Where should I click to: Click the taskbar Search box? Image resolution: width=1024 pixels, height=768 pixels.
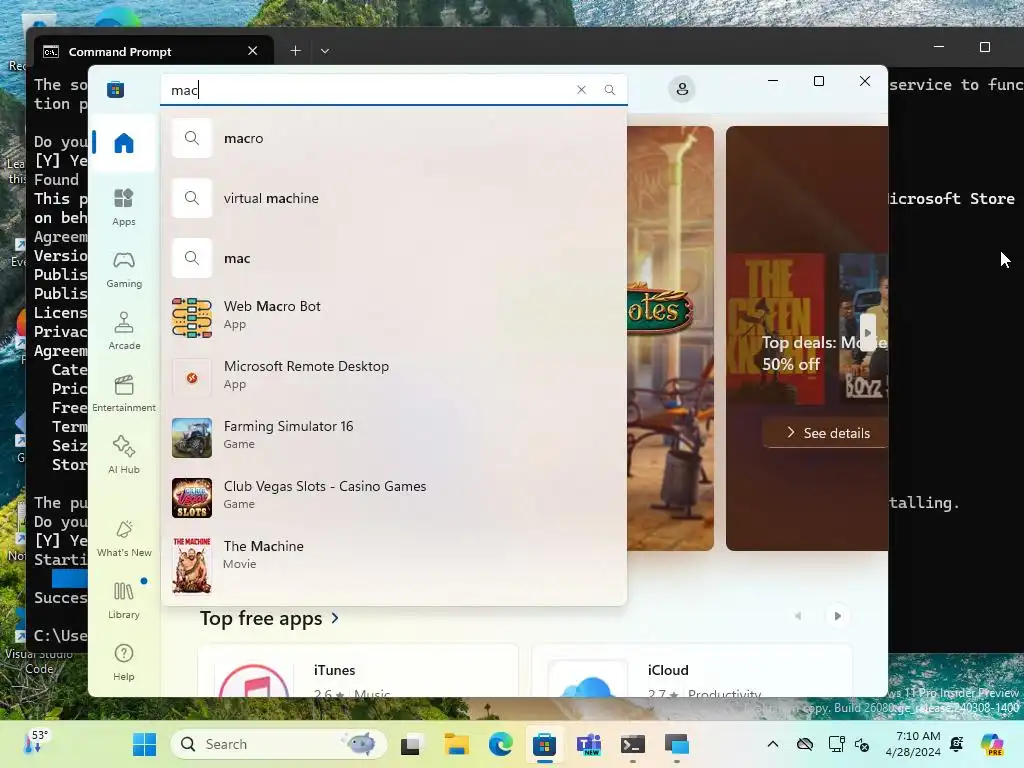pos(279,744)
